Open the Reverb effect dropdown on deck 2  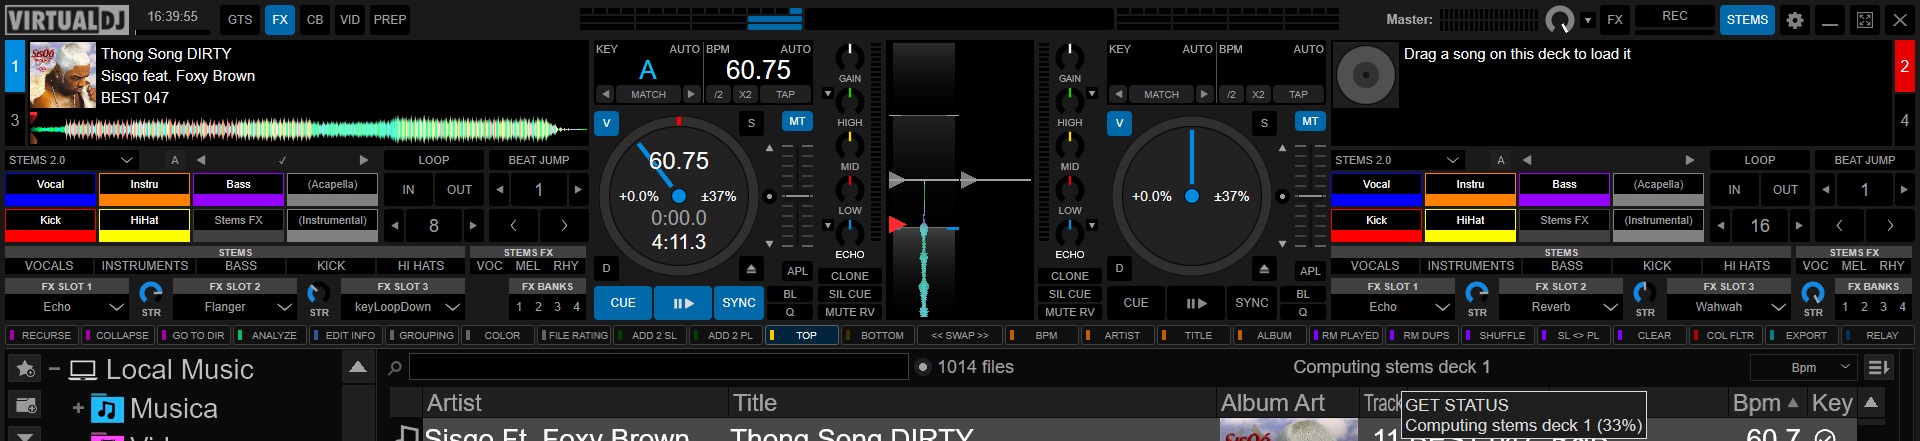pyautogui.click(x=1560, y=307)
